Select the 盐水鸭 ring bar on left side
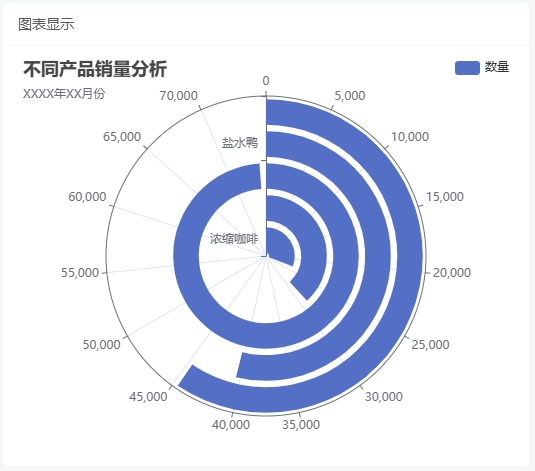535x471 pixels. 186,256
